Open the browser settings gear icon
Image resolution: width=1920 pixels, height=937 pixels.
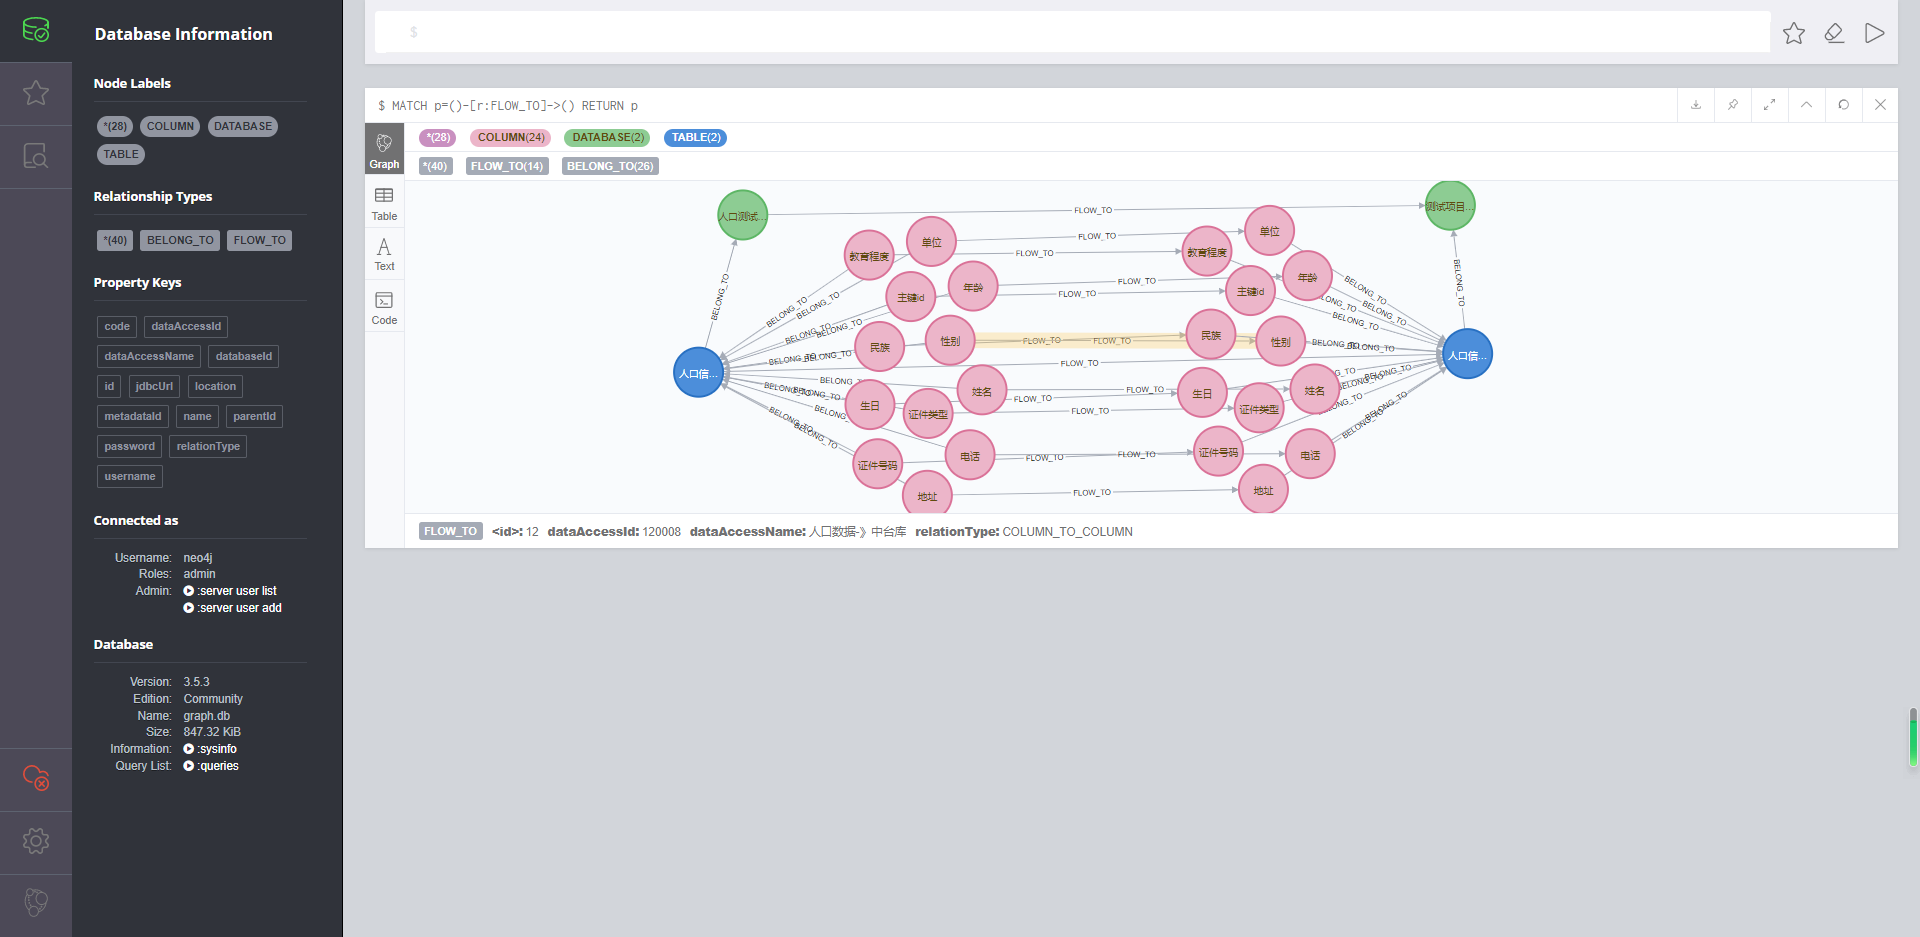(36, 841)
